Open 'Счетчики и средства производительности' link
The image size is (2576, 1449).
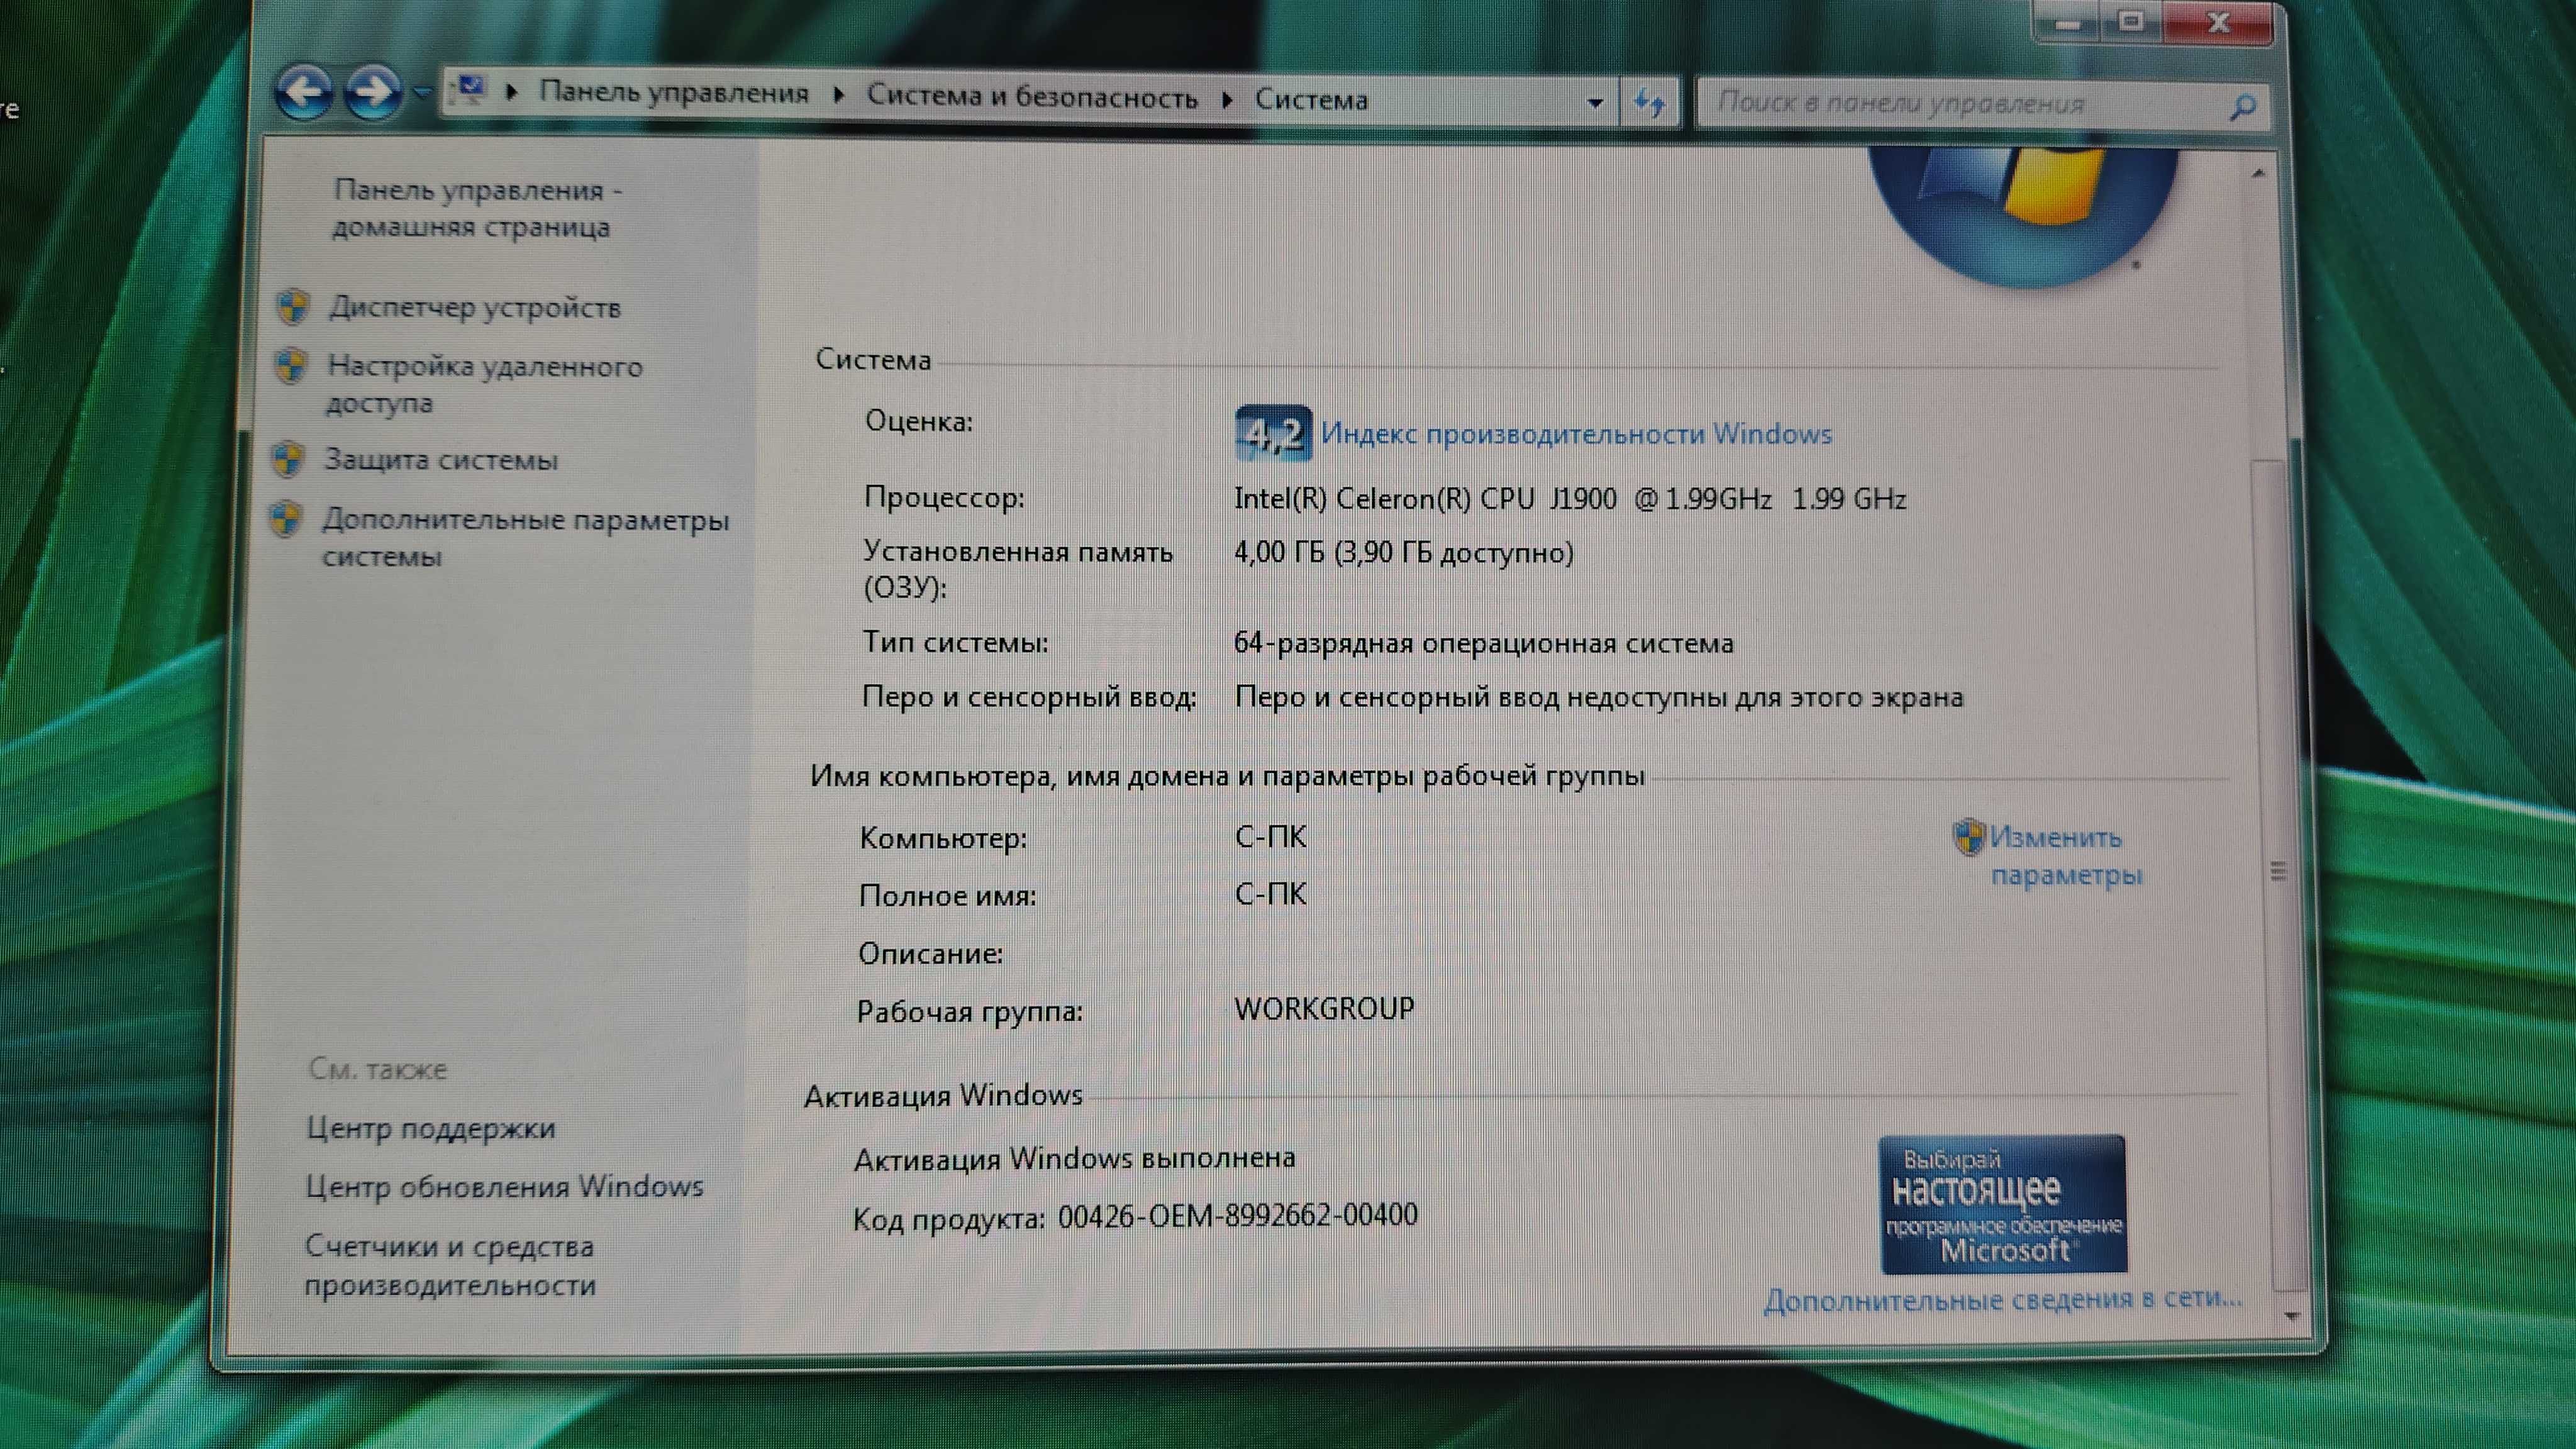[450, 1266]
